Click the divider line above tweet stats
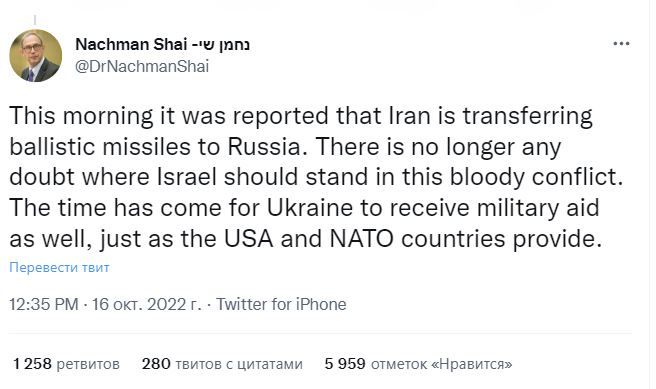 click(x=320, y=333)
